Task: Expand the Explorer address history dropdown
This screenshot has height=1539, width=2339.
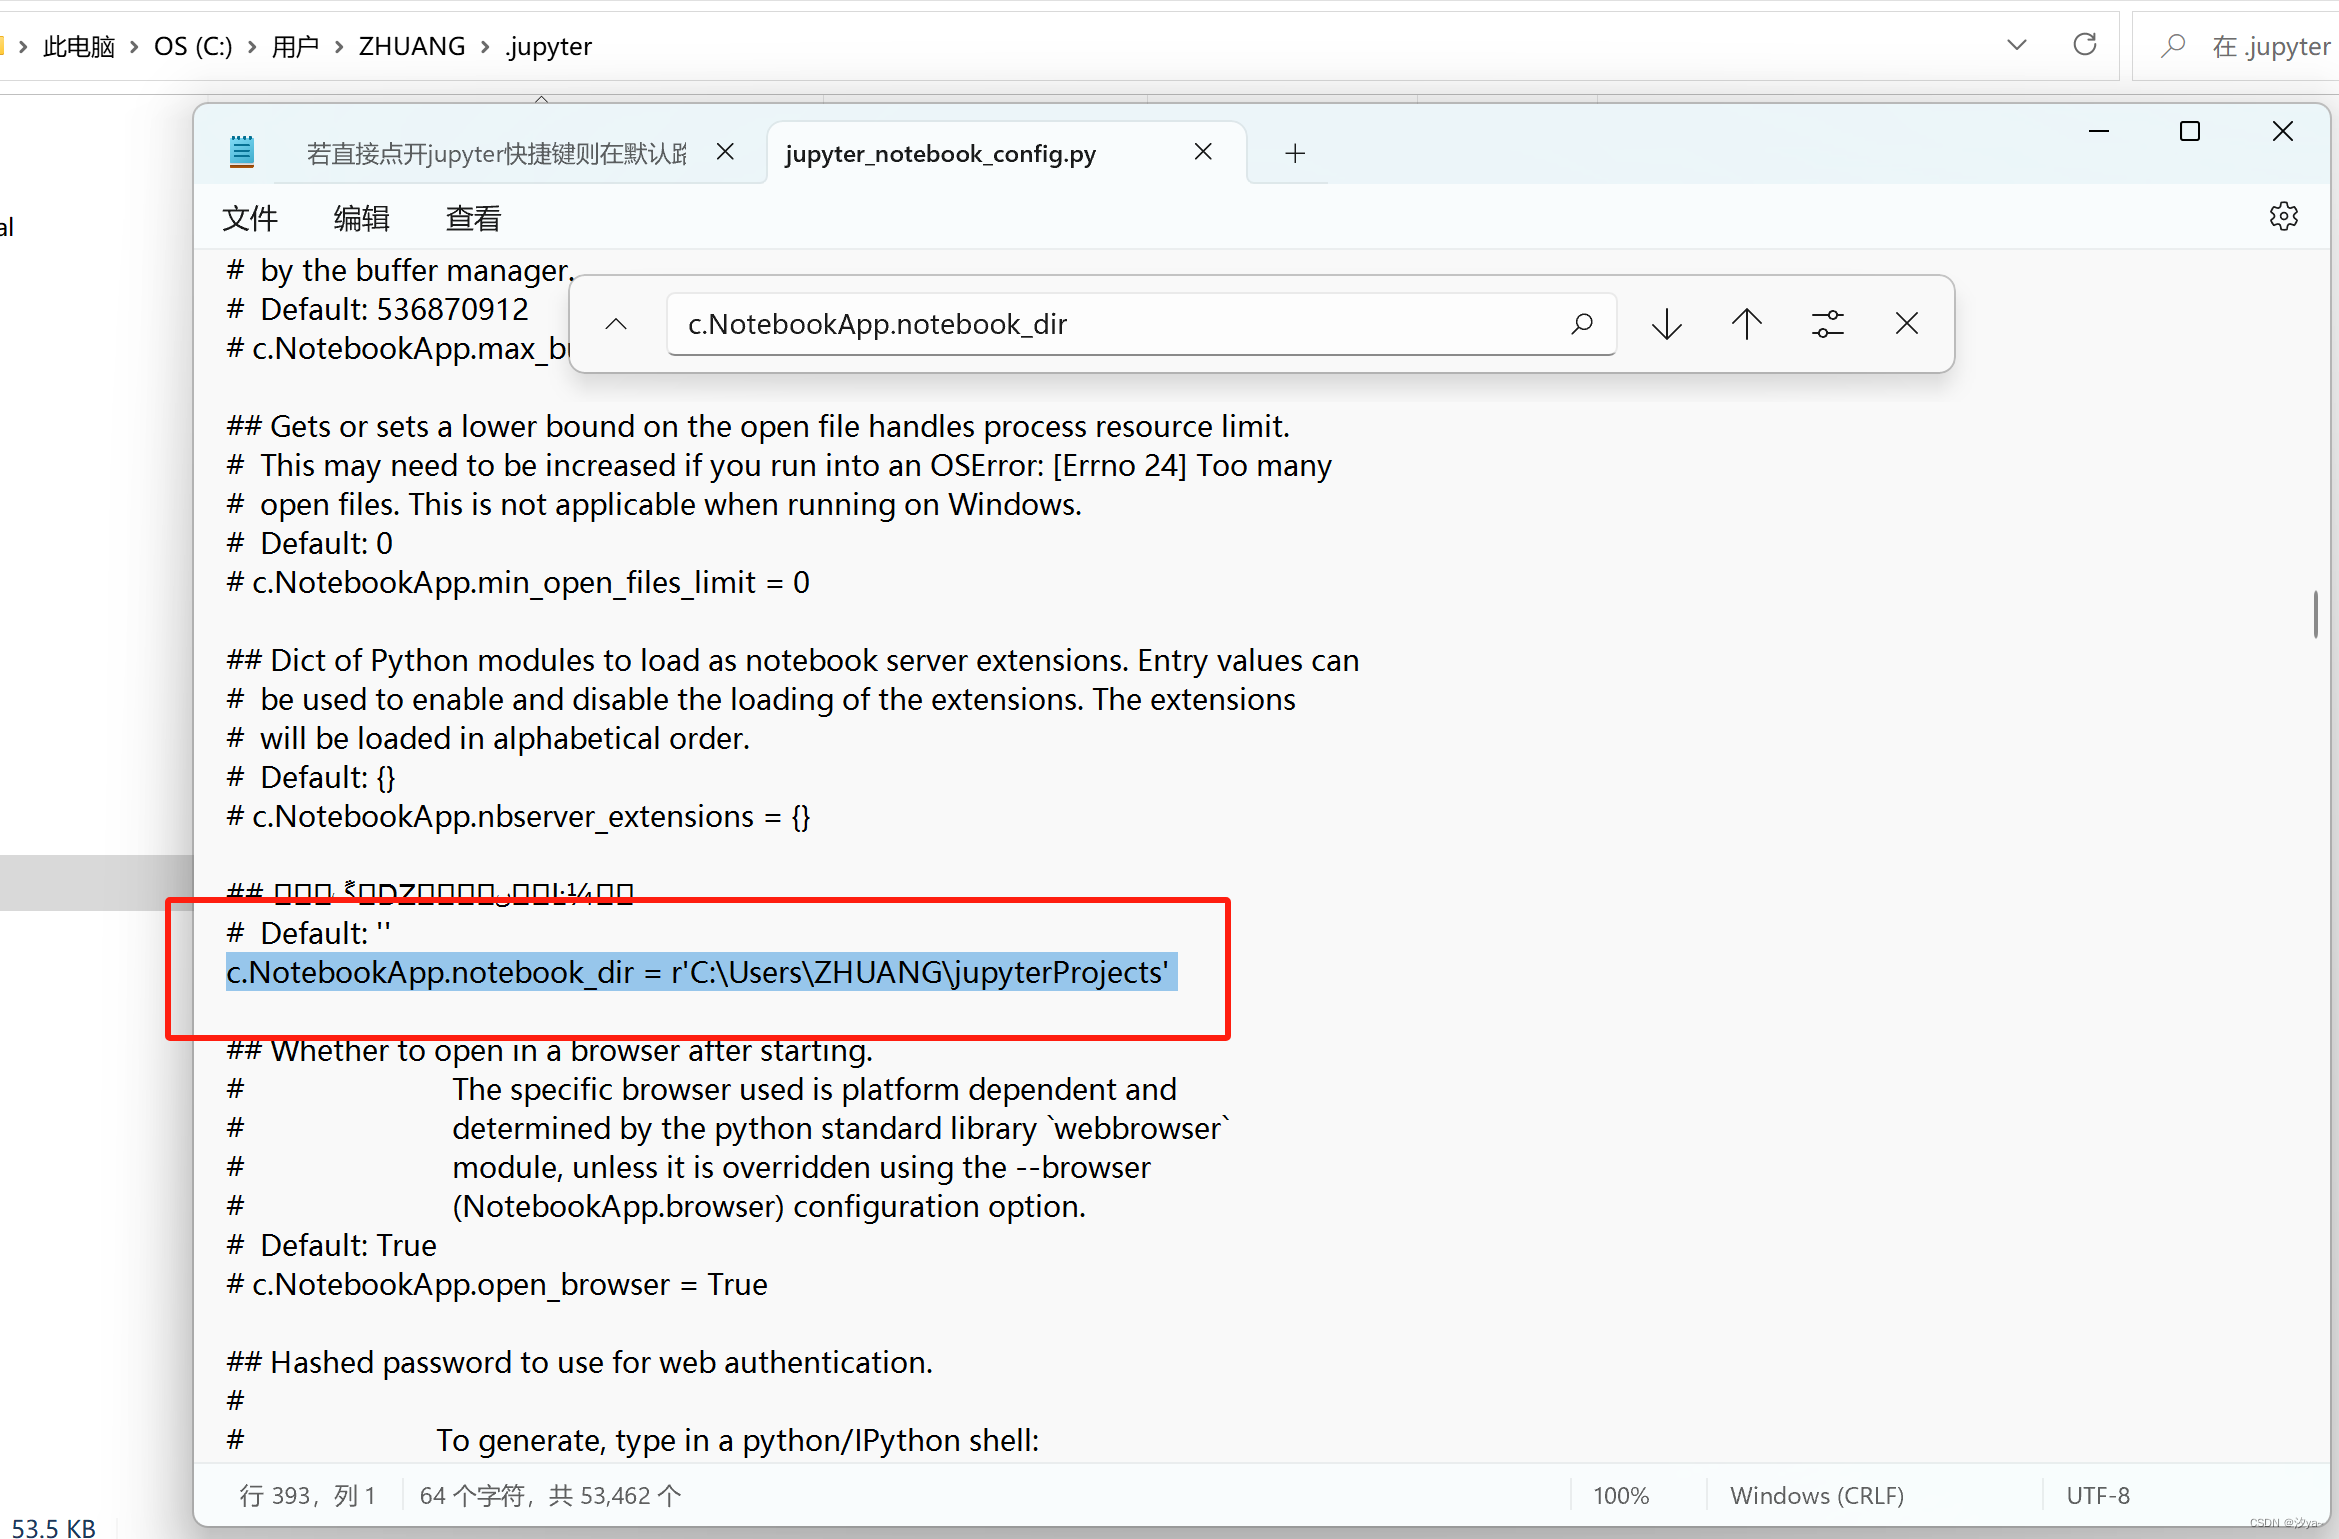Action: click(2016, 45)
